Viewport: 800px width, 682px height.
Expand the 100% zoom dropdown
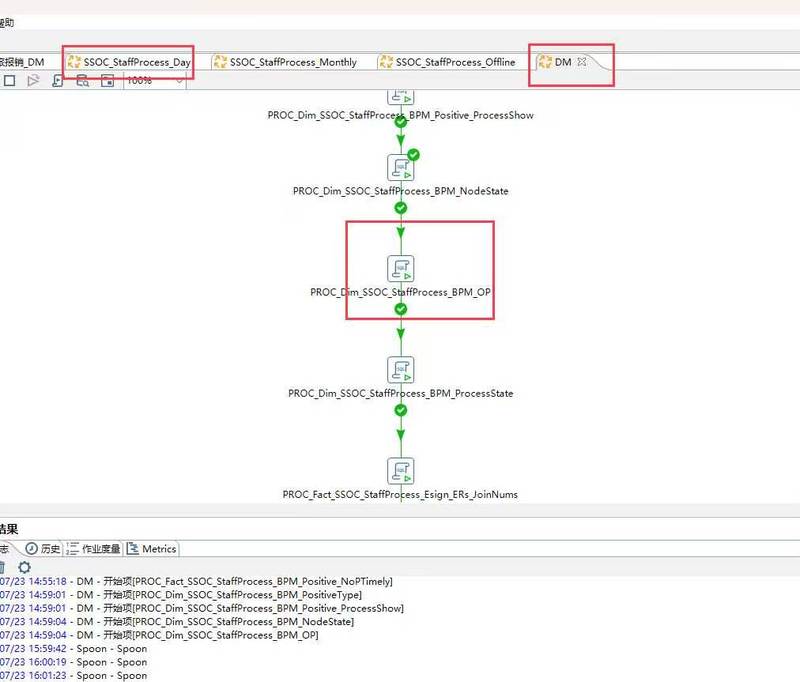180,81
